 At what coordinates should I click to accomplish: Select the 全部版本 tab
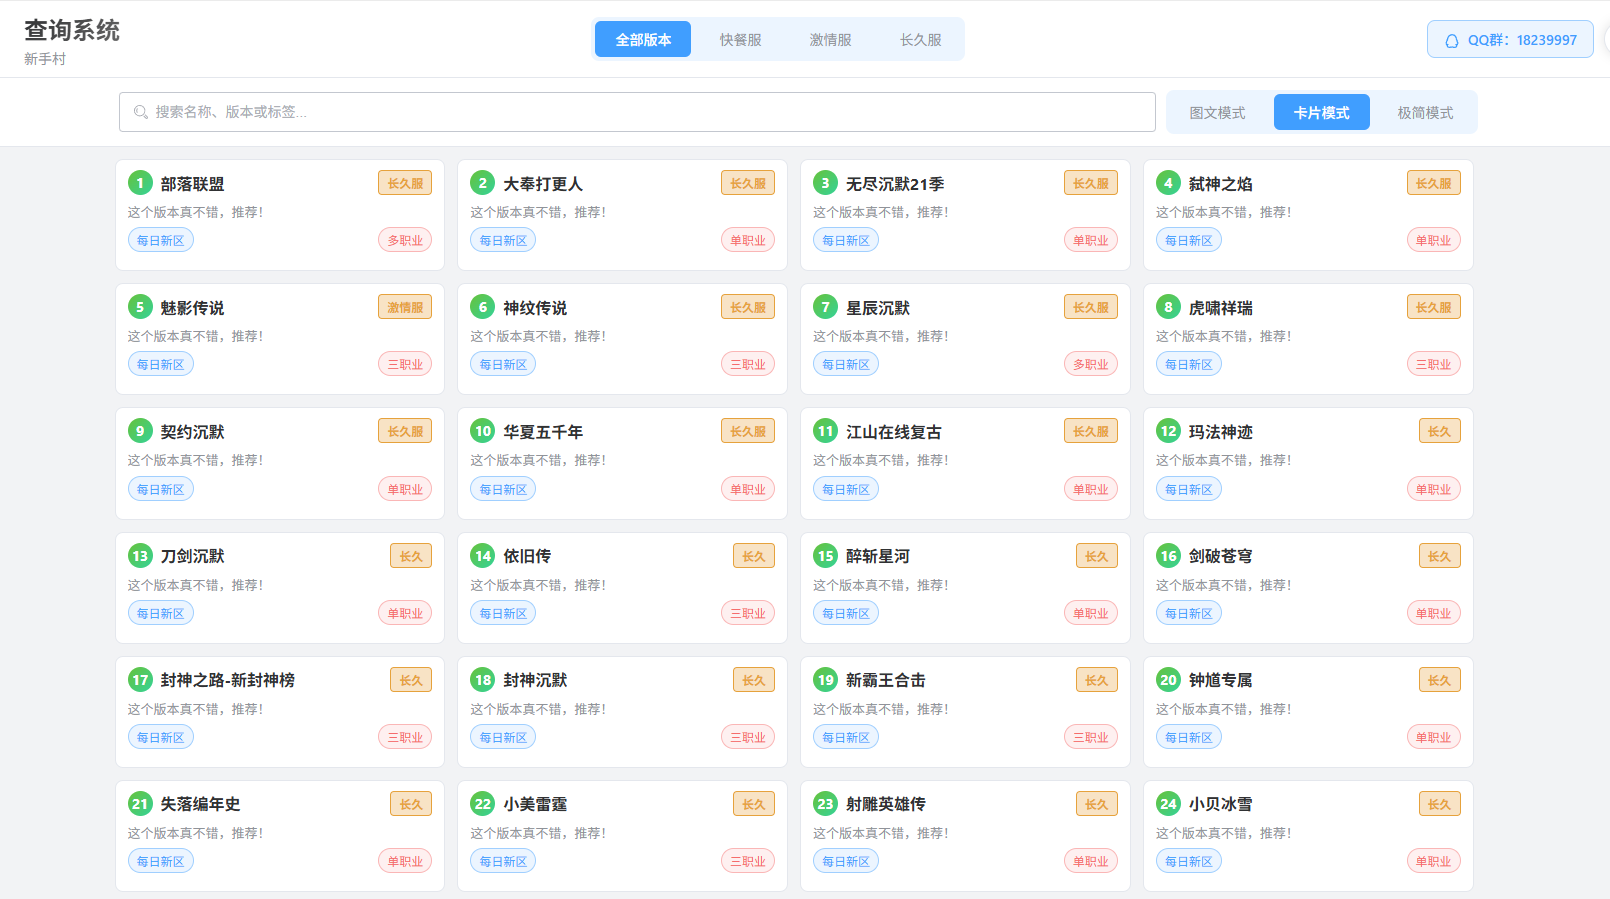643,40
